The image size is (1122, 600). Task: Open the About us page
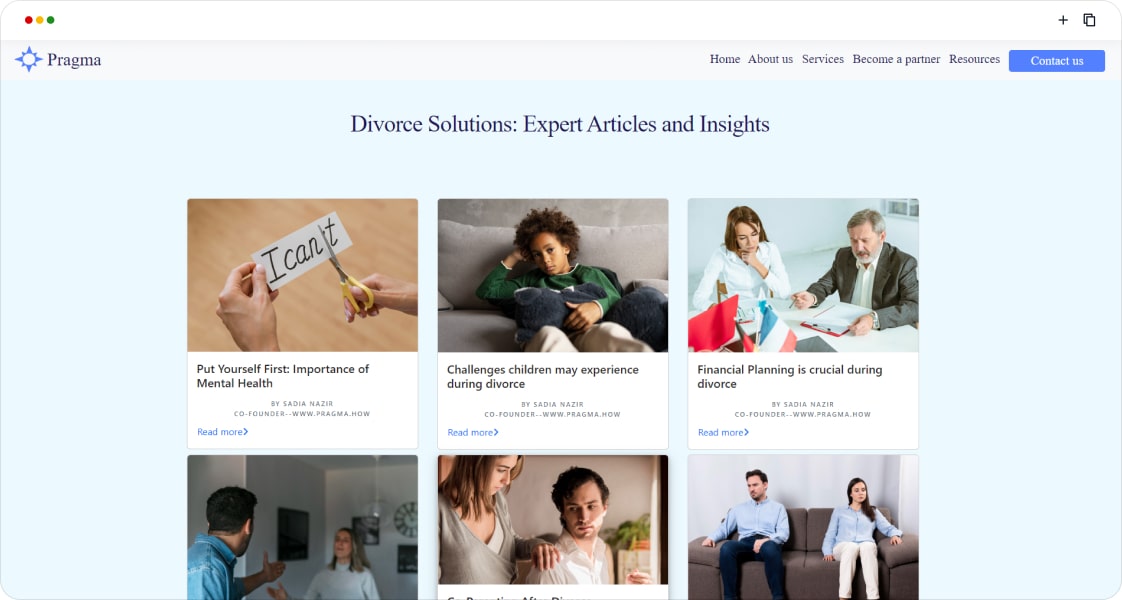(x=770, y=59)
